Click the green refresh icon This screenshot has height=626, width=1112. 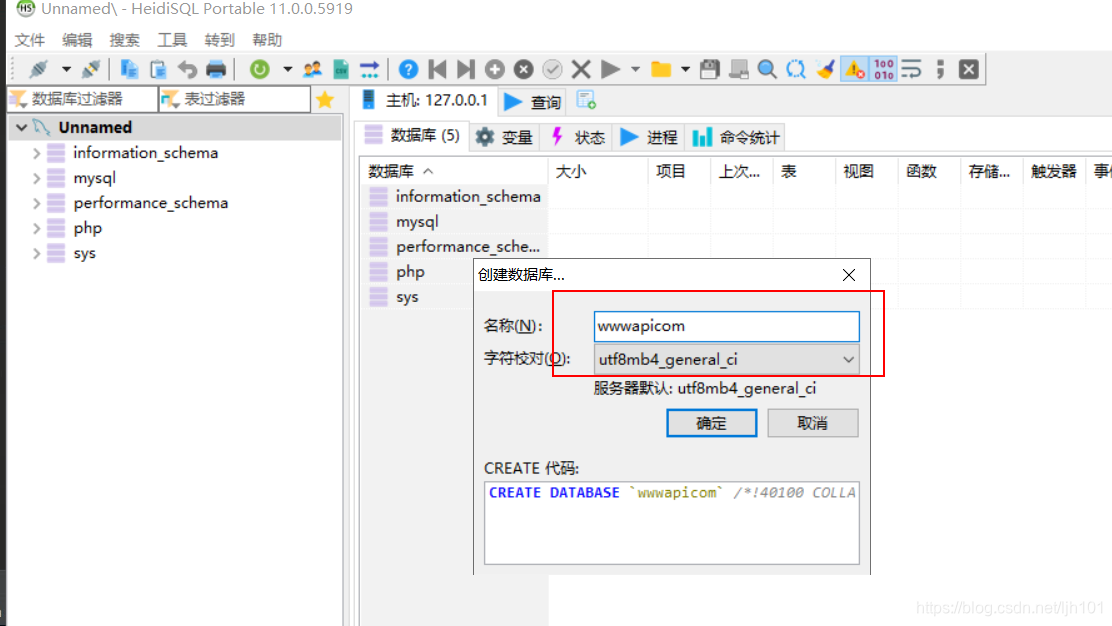coord(260,69)
